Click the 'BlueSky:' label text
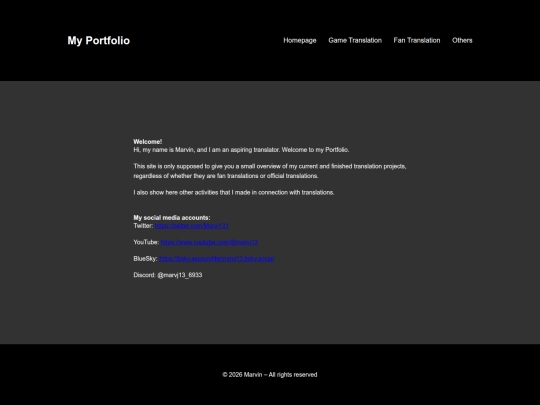The height and width of the screenshot is (405, 540). point(146,259)
